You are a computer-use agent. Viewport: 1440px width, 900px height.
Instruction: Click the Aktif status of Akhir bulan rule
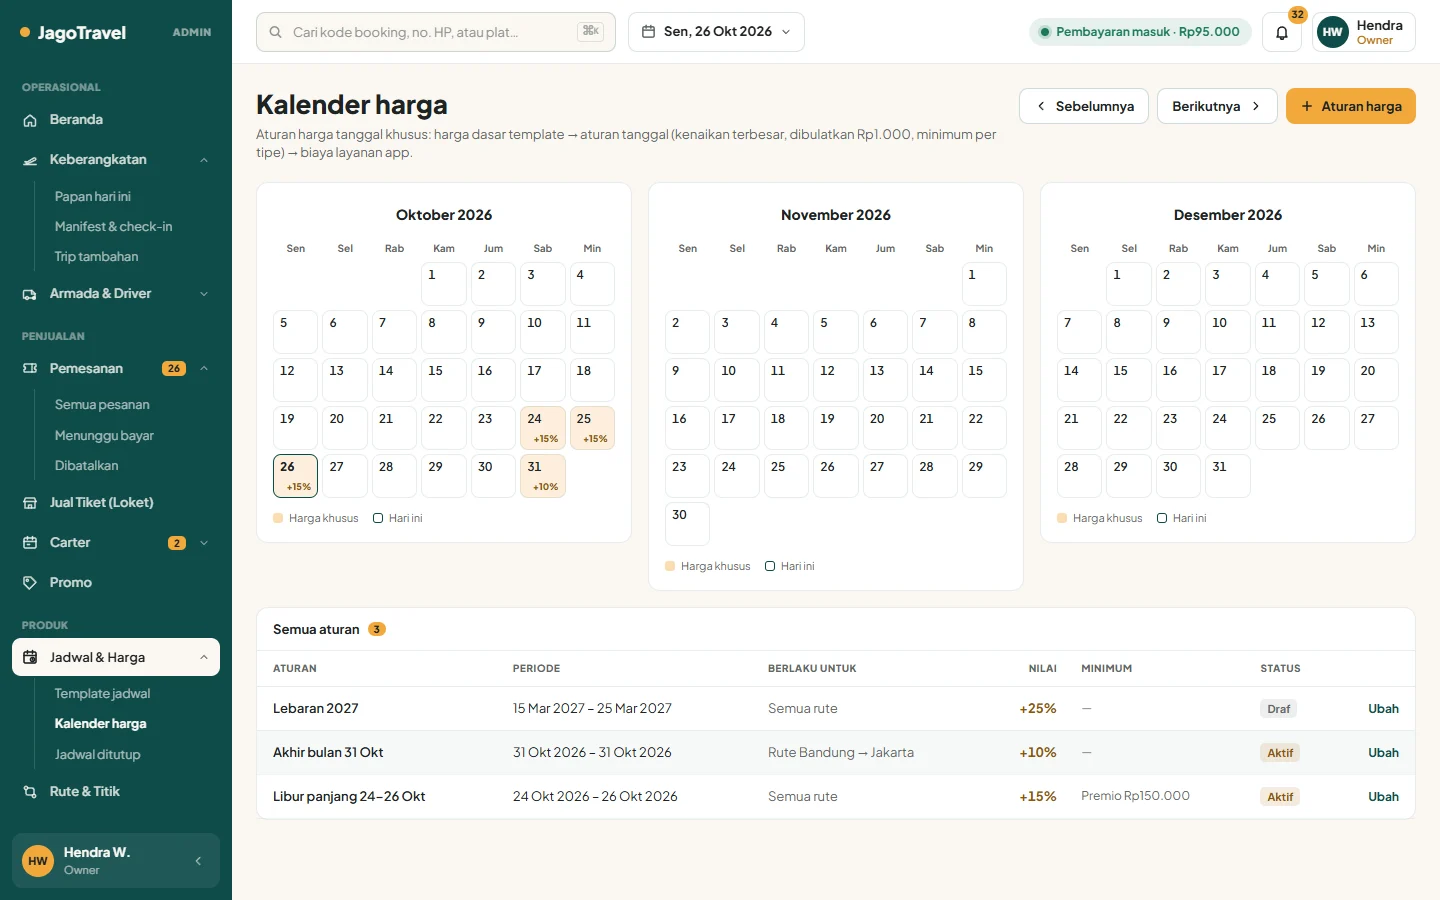(x=1280, y=753)
